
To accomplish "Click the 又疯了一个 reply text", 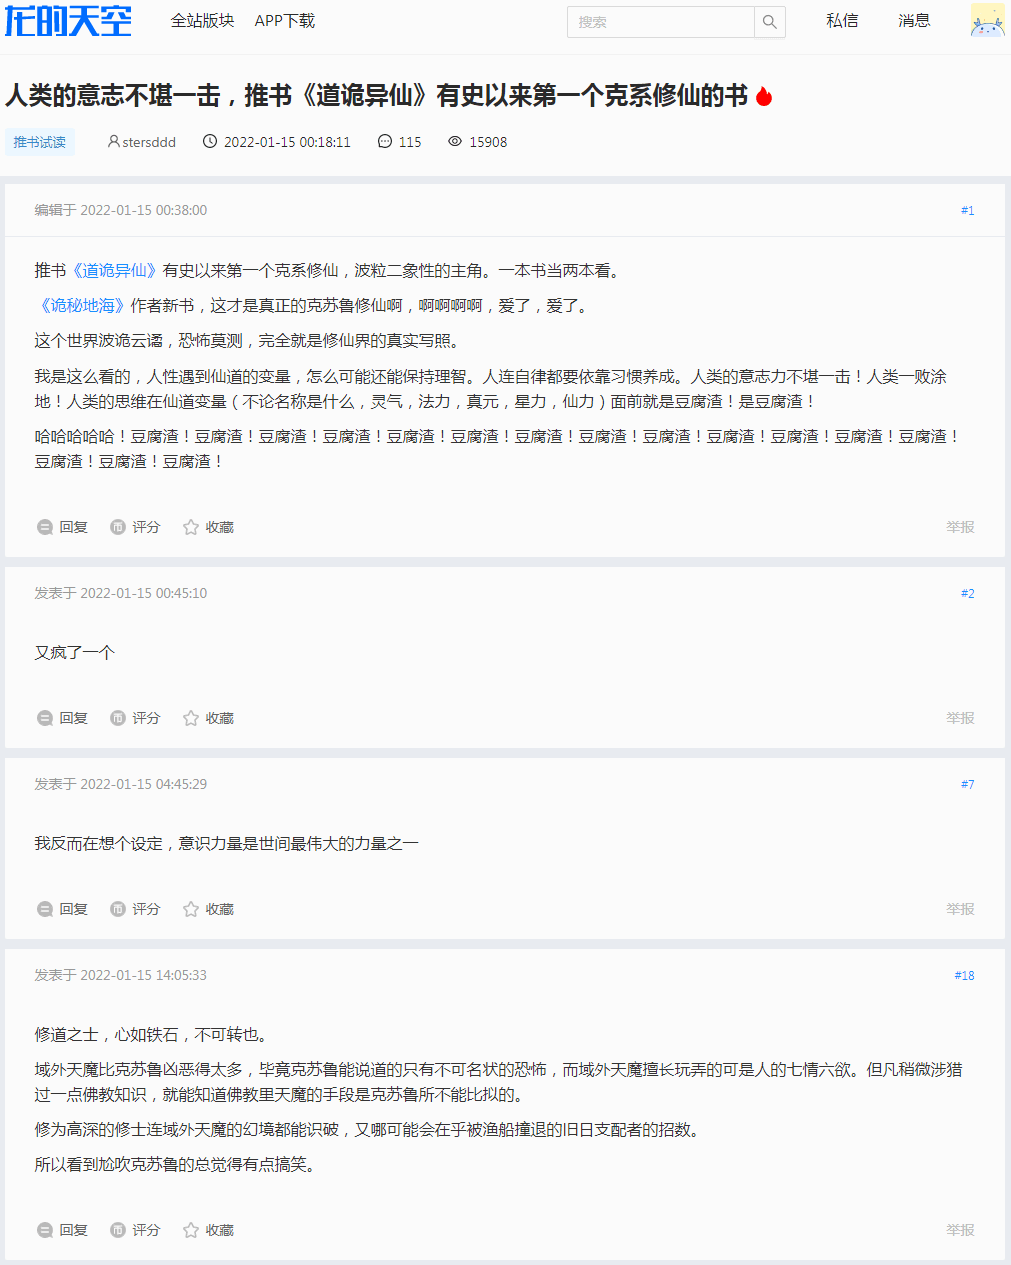I will (75, 653).
